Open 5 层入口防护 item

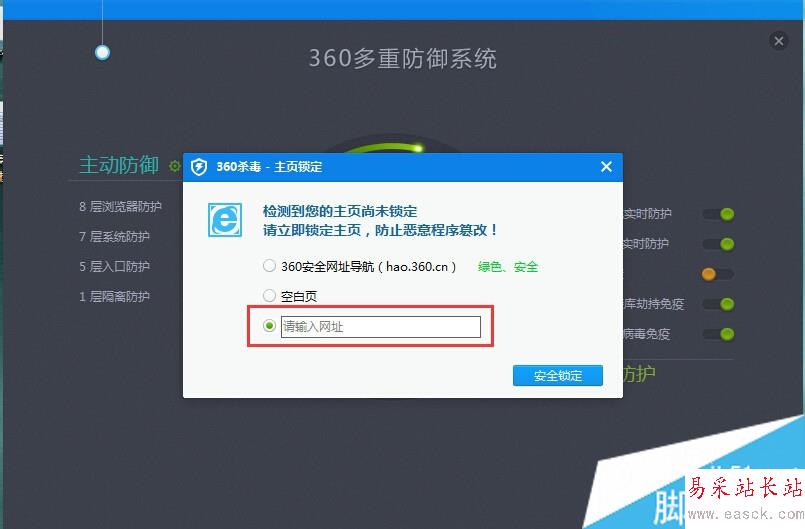114,266
